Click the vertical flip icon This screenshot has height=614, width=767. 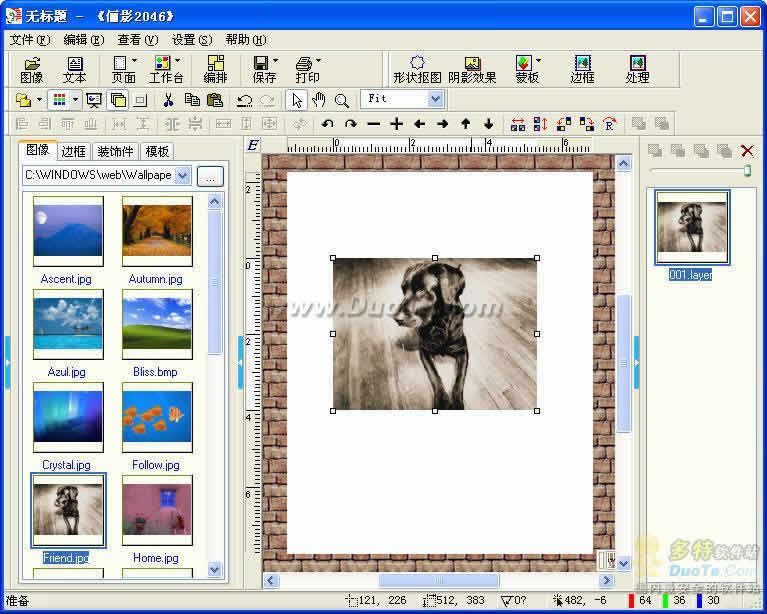pyautogui.click(x=540, y=124)
